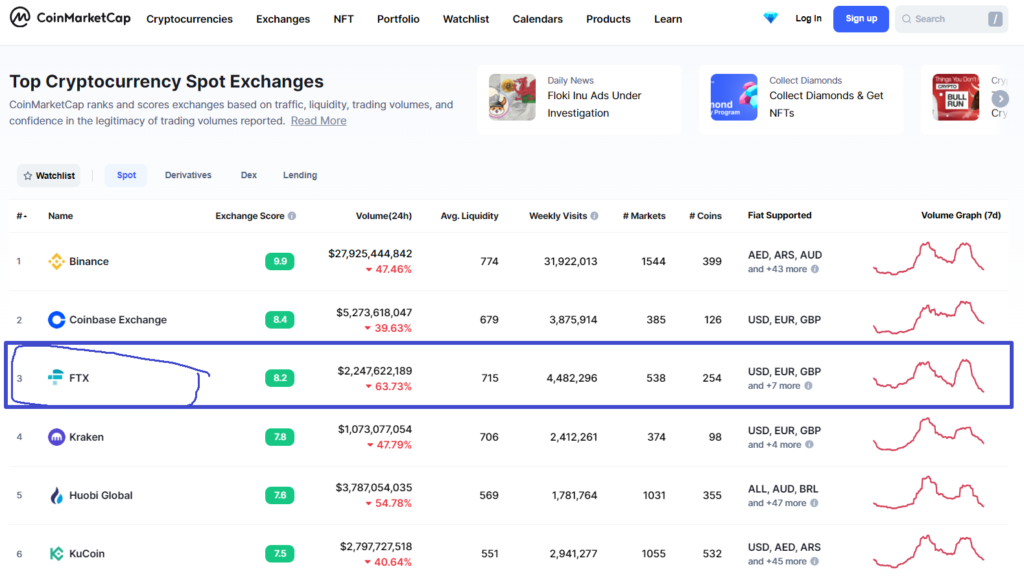Image resolution: width=1024 pixels, height=580 pixels.
Task: Open Floki Inu Ads Under Investigation headline
Action: (x=594, y=104)
